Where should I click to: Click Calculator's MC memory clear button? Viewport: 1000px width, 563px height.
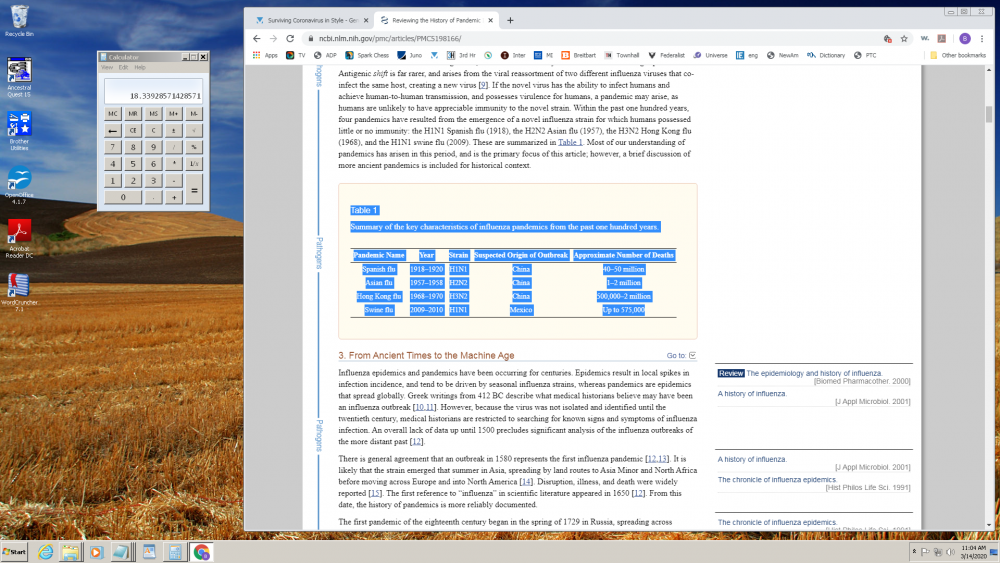coord(113,113)
